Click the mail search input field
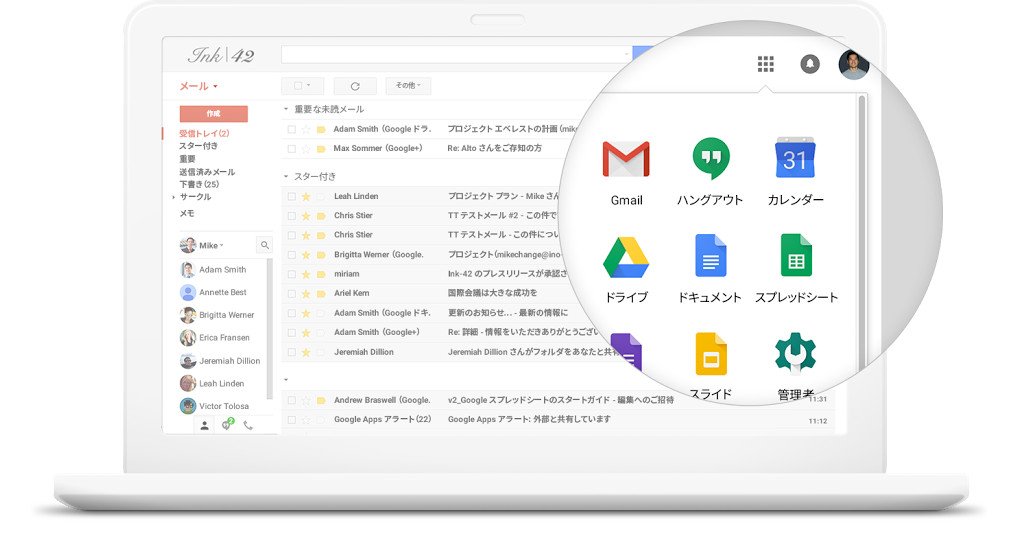 (456, 55)
